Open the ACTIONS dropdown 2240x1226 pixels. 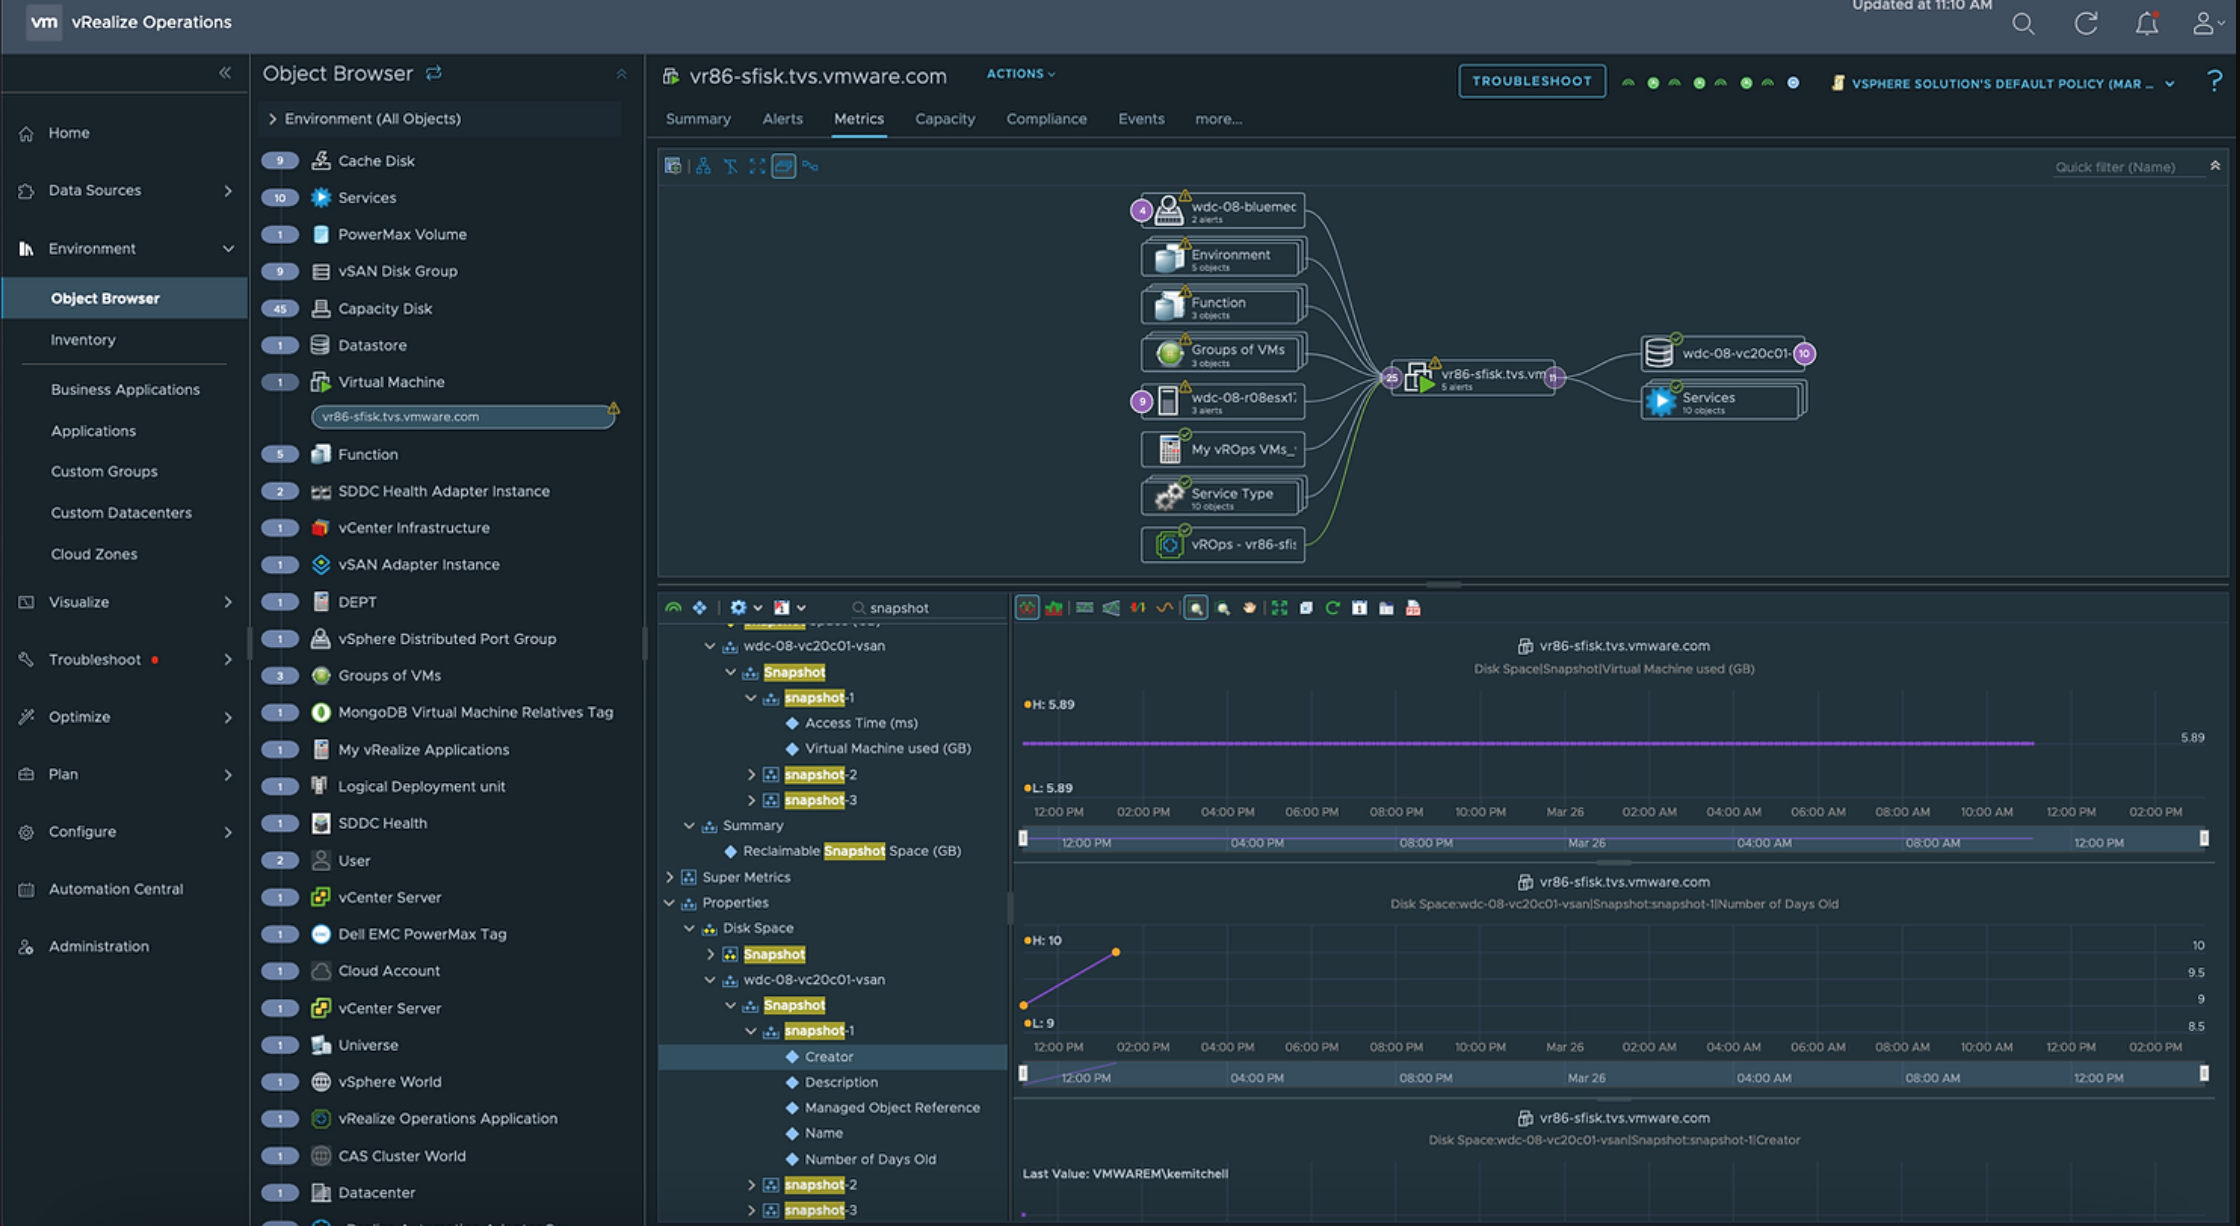(1020, 74)
